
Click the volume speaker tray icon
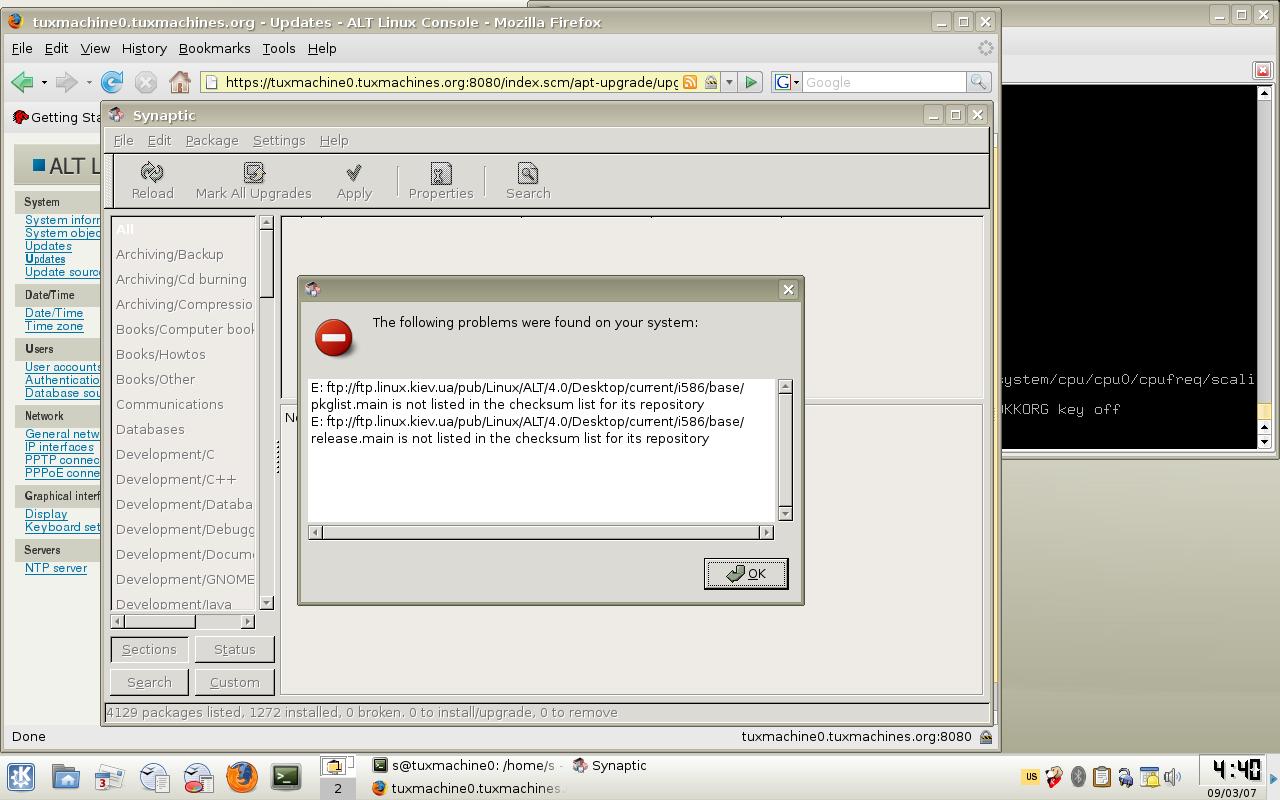click(x=1172, y=776)
